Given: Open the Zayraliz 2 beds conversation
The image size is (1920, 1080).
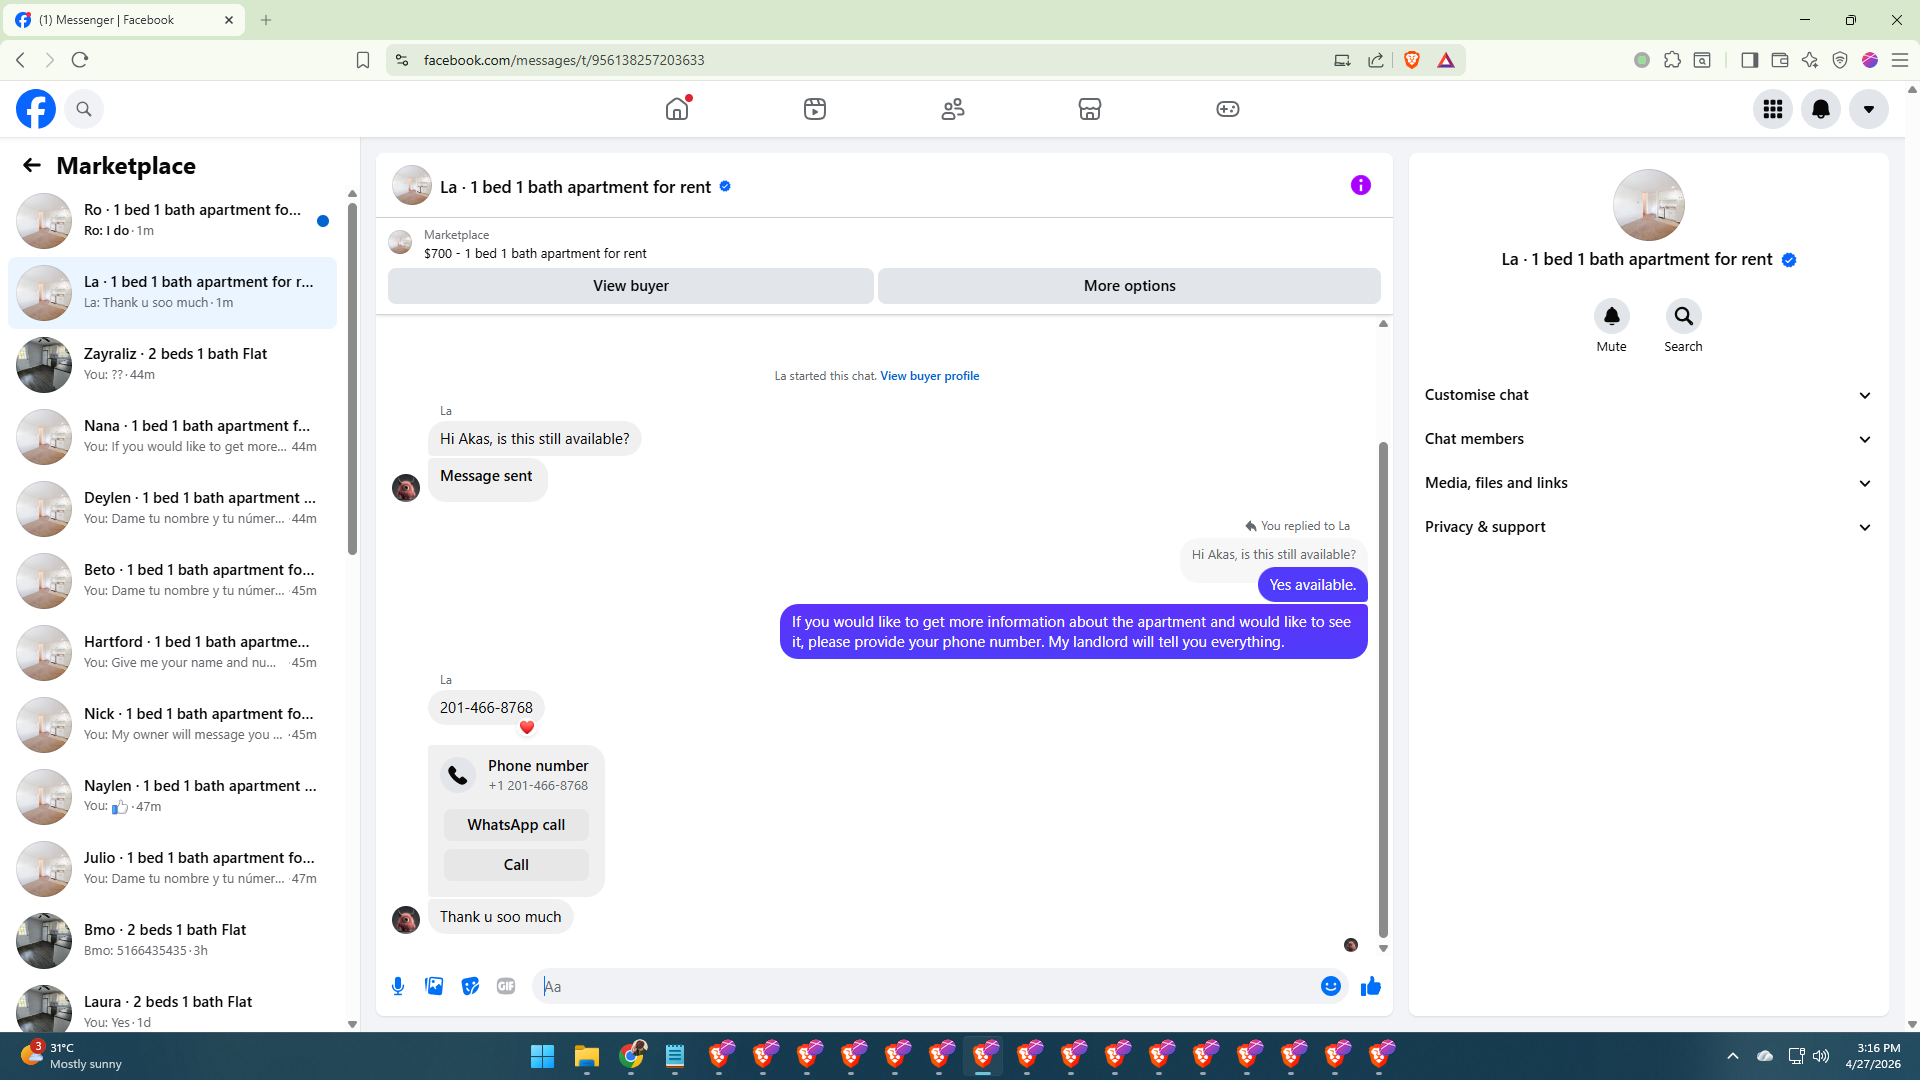Looking at the screenshot, I should (x=172, y=365).
